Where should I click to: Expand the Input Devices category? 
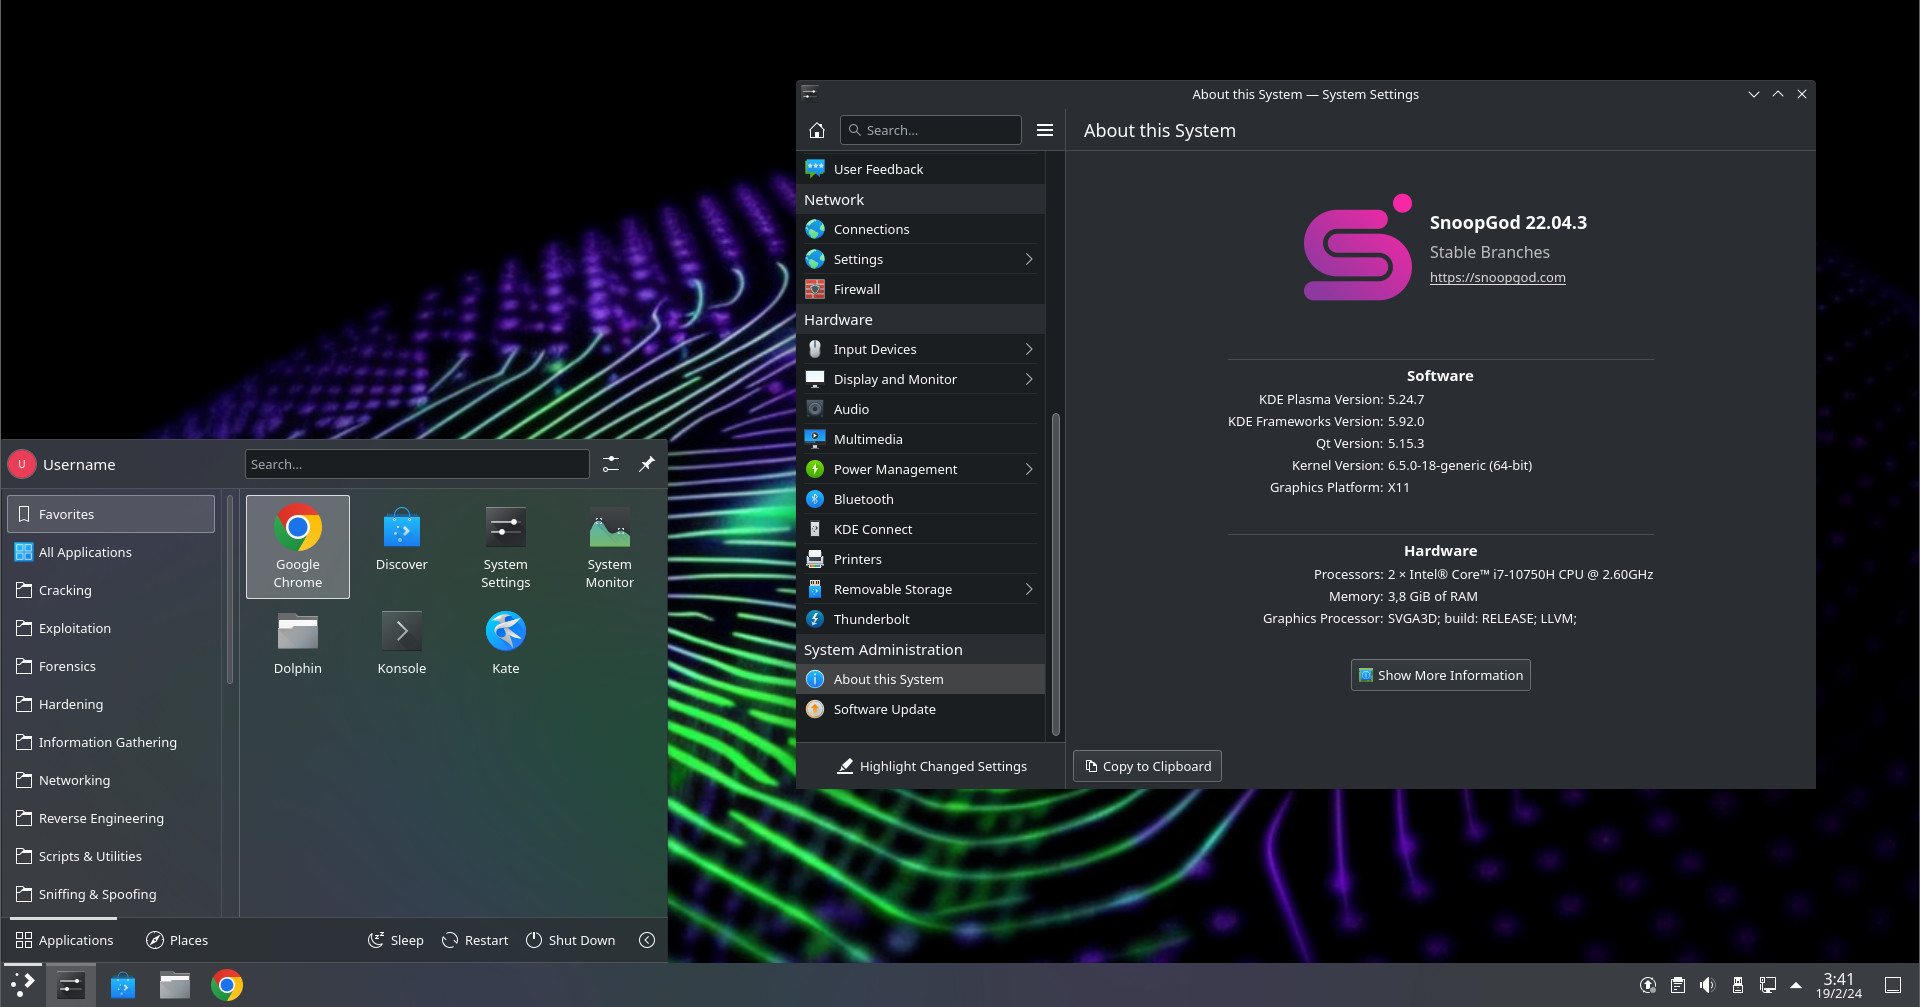[920, 349]
